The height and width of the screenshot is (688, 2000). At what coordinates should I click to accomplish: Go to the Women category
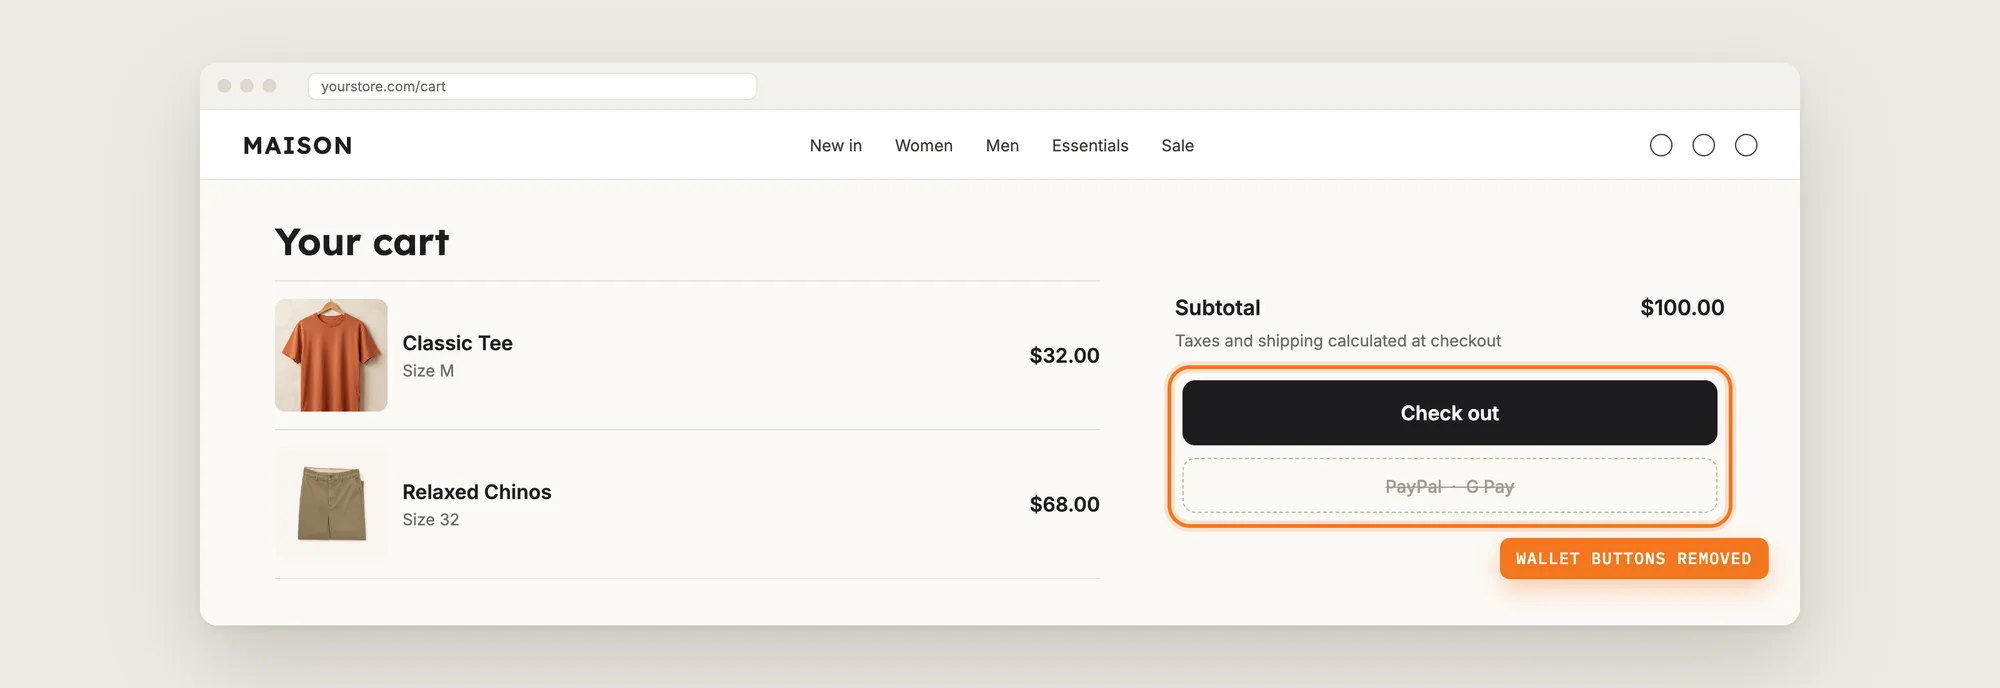(923, 146)
